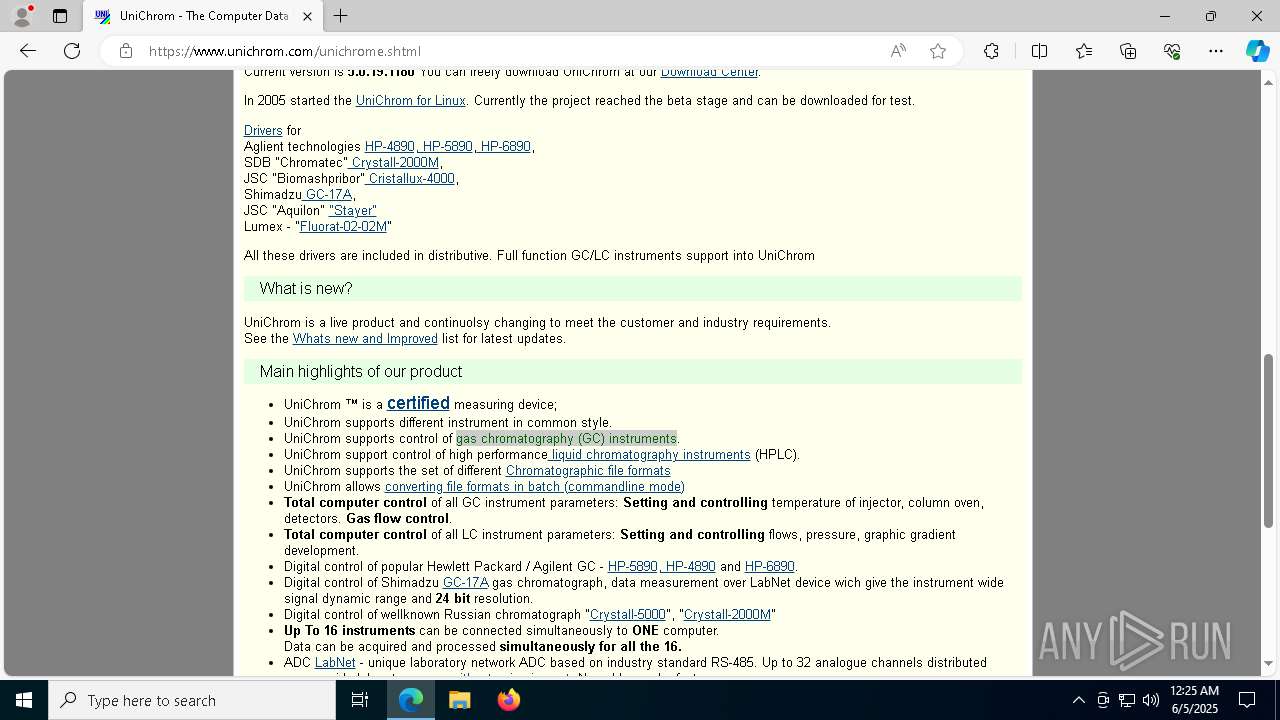Click the certified link
Image resolution: width=1280 pixels, height=720 pixels.
[418, 403]
